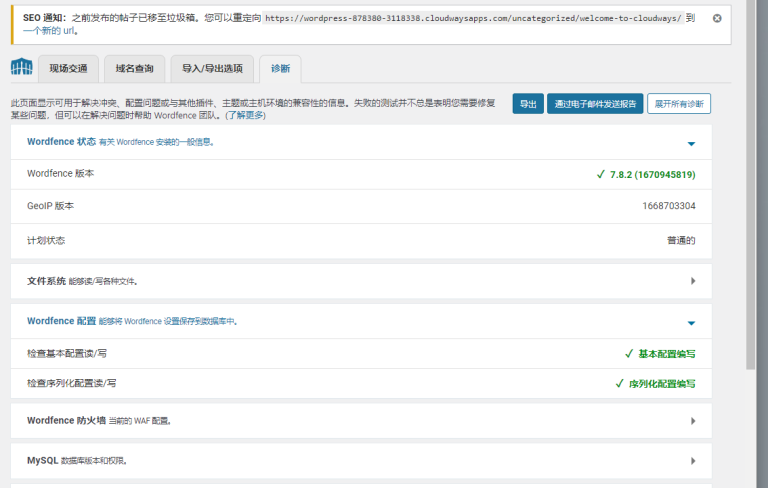
Task: Click the Wordfence 配置 heading
Action: (61, 321)
